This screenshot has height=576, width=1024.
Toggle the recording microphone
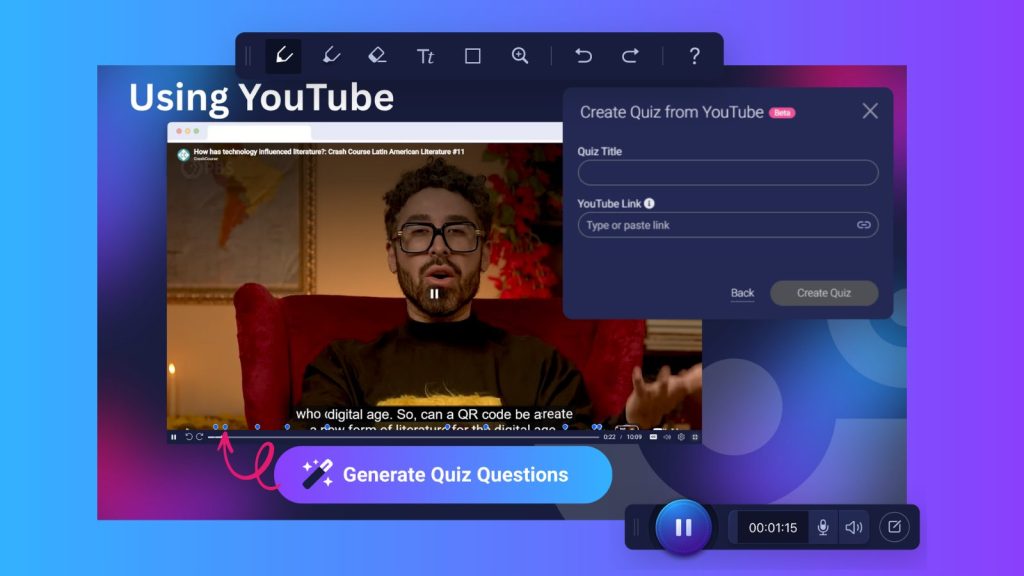pos(823,527)
